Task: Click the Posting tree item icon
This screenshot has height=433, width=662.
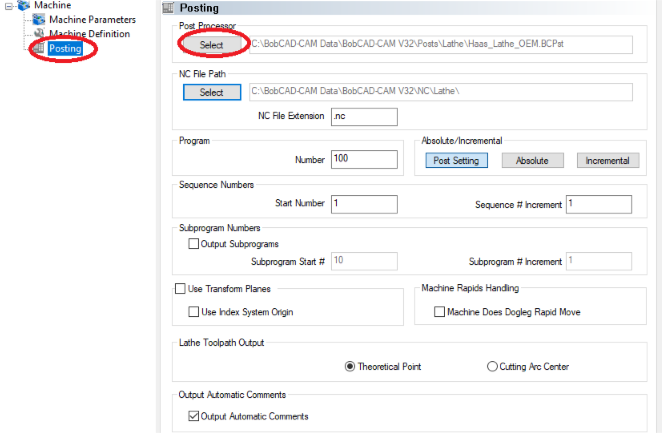Action: pyautogui.click(x=39, y=48)
